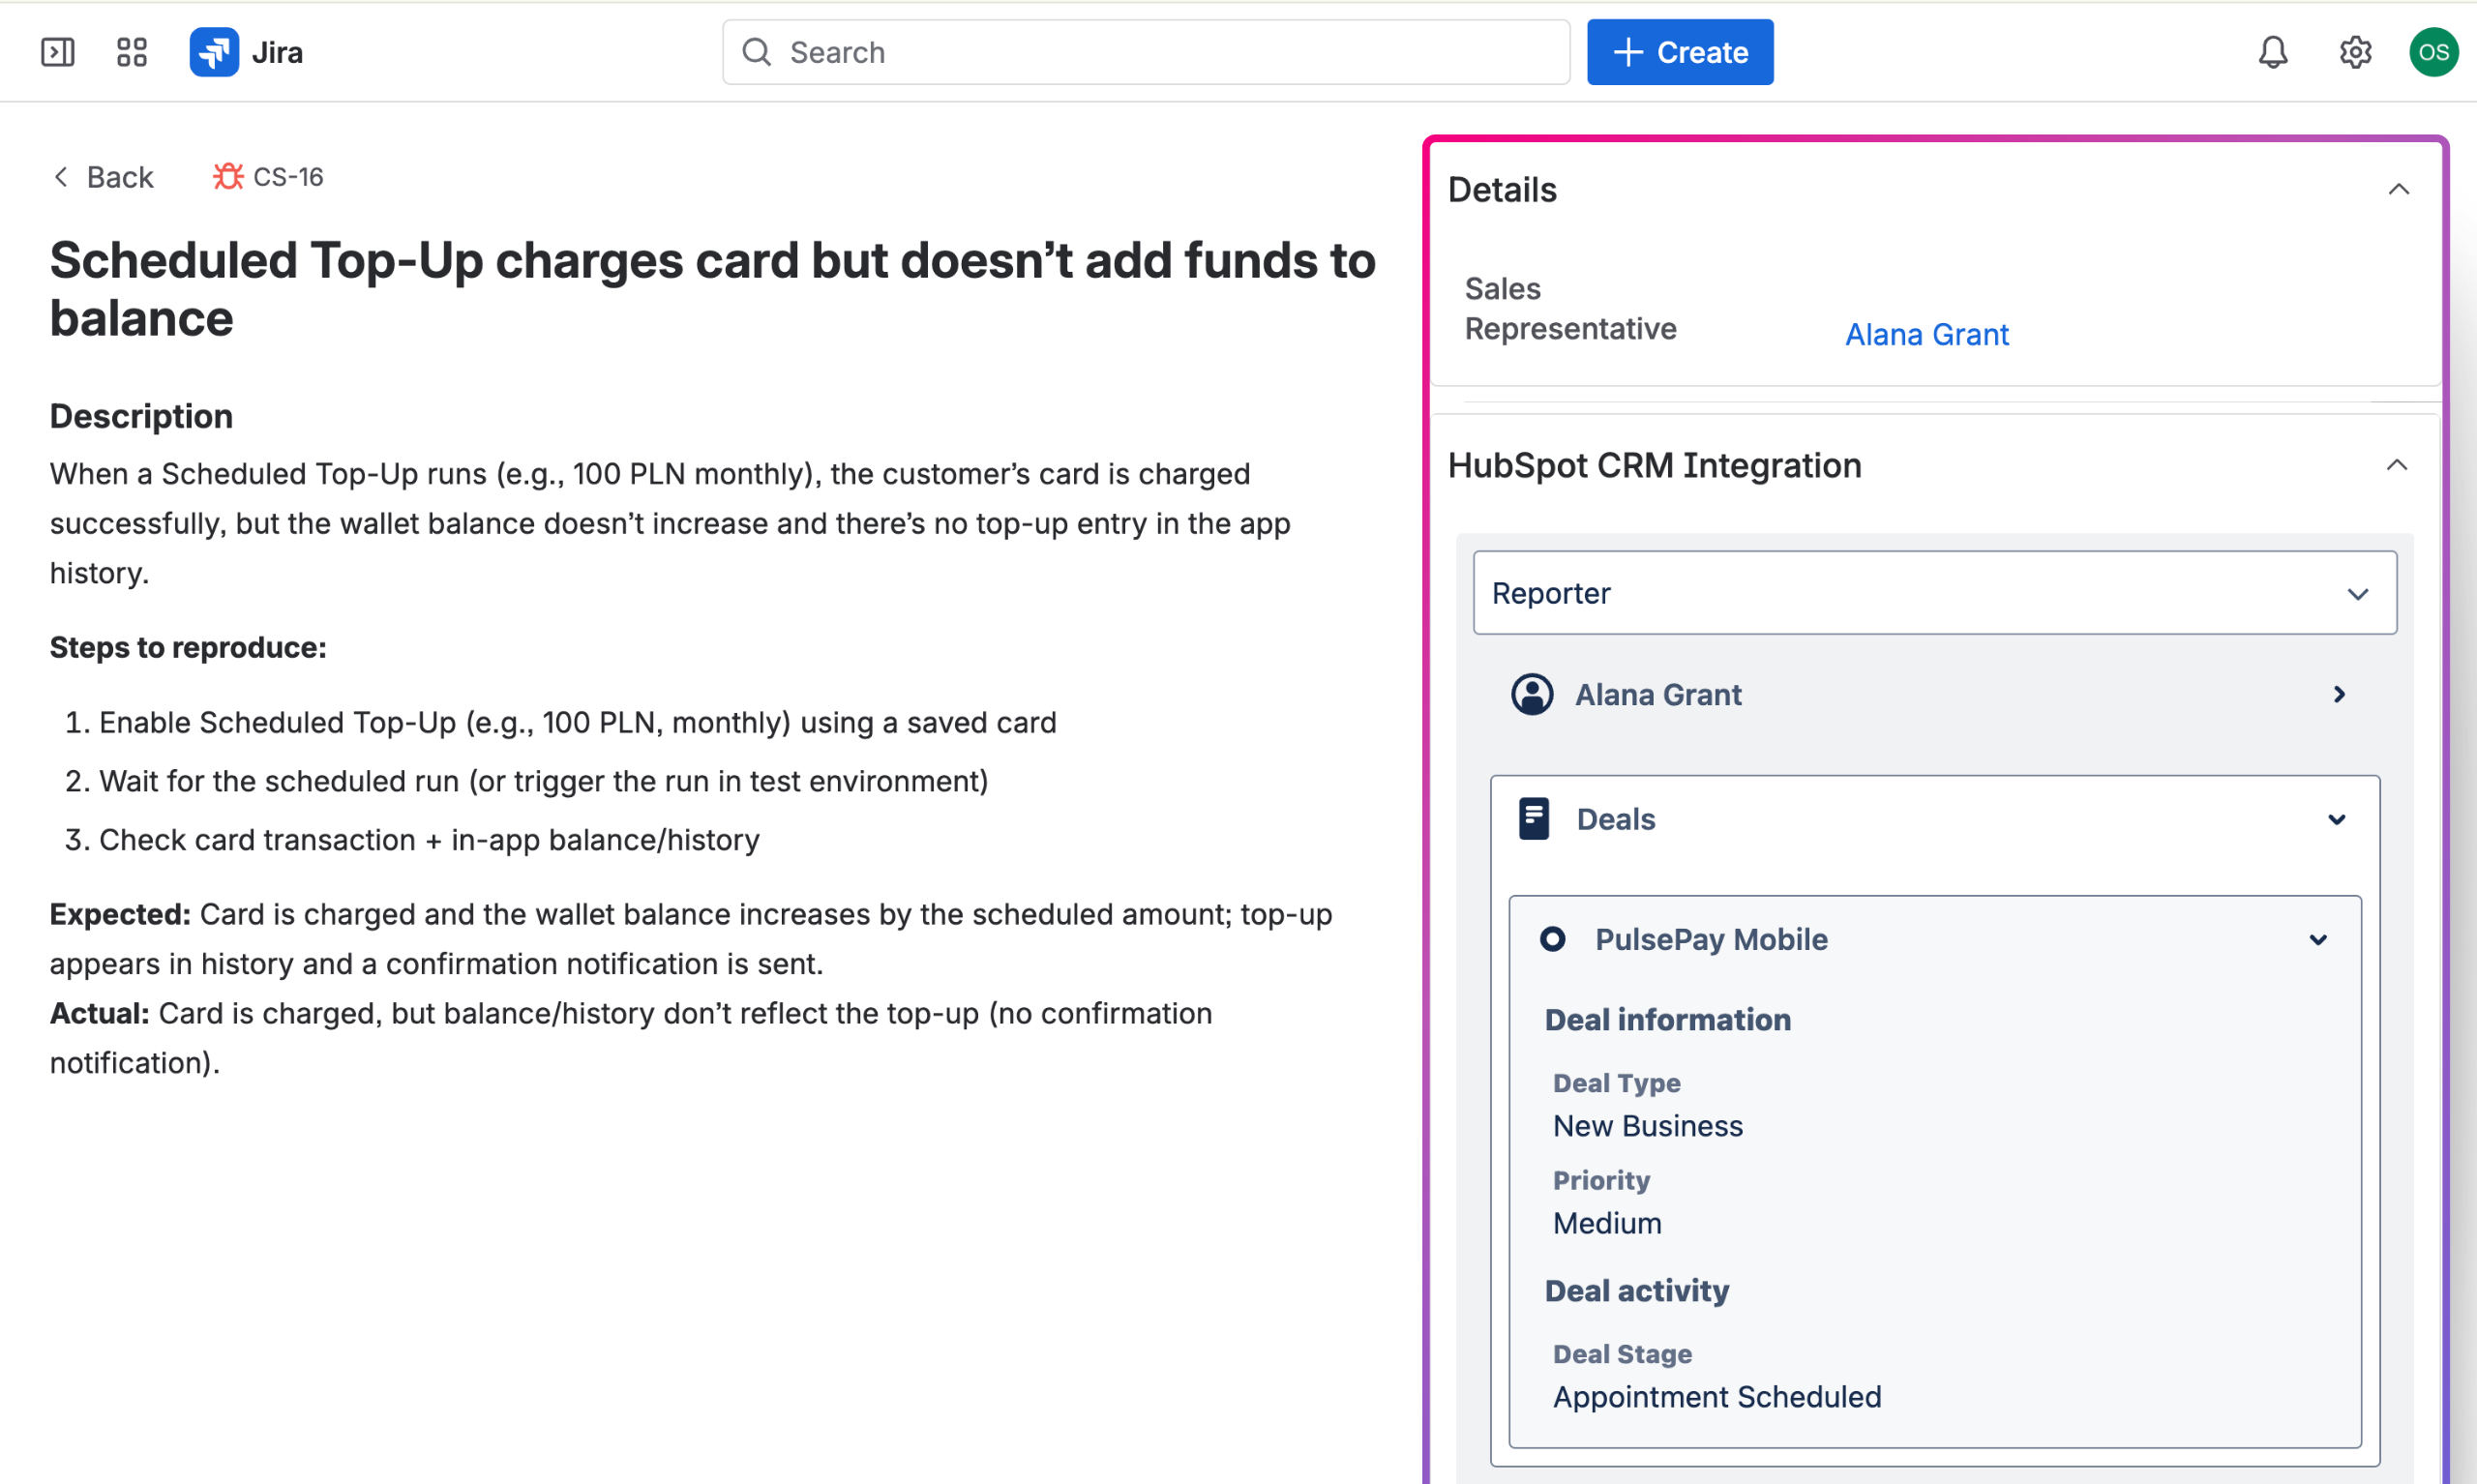
Task: Collapse the Deals section chevron
Action: click(x=2336, y=820)
